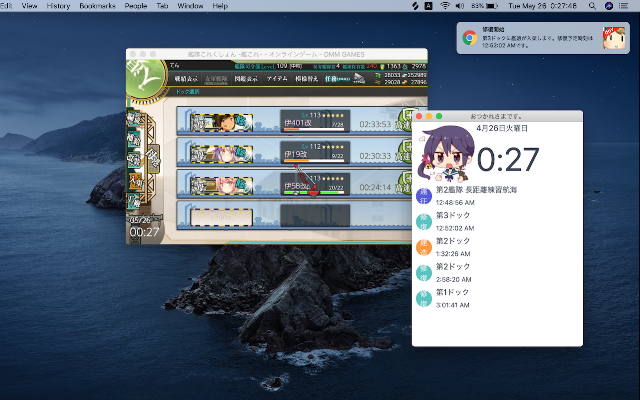
Task: Click the 12:52:02 AM time entry
Action: 455,228
